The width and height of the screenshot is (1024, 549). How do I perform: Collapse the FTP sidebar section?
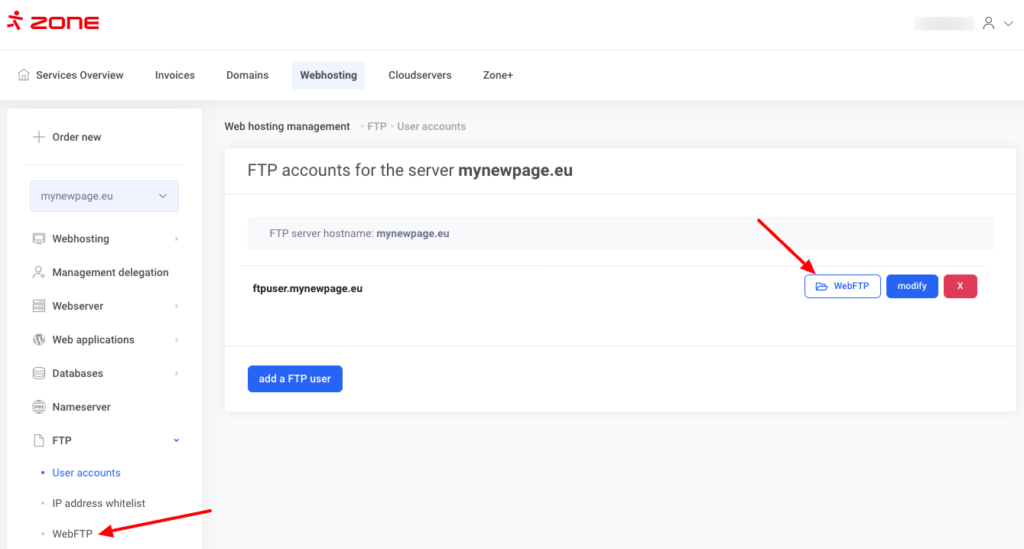click(177, 440)
